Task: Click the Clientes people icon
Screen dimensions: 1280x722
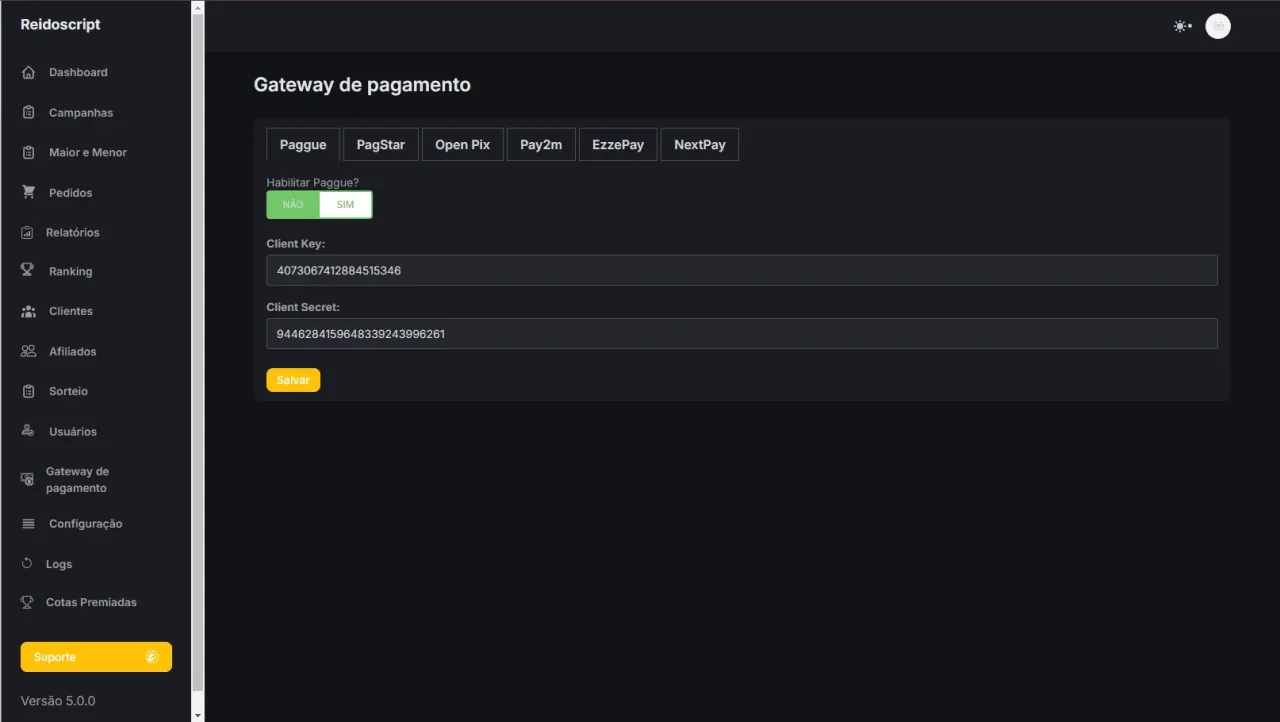Action: 28,311
